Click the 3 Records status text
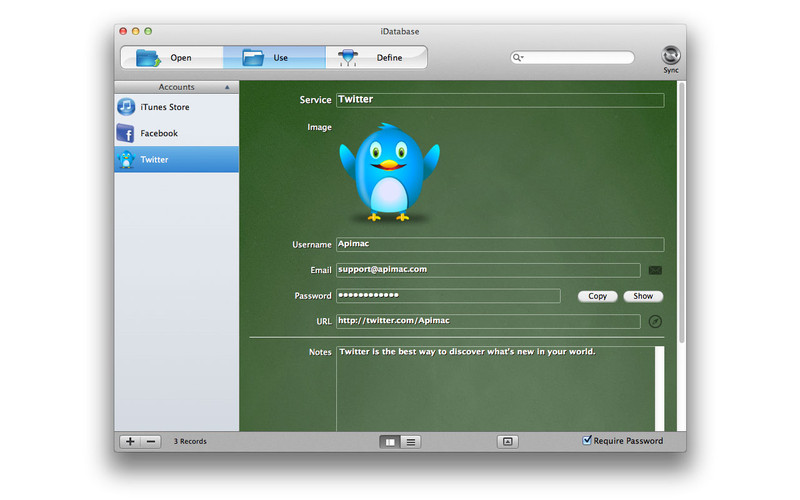This screenshot has width=800, height=500. [x=190, y=441]
